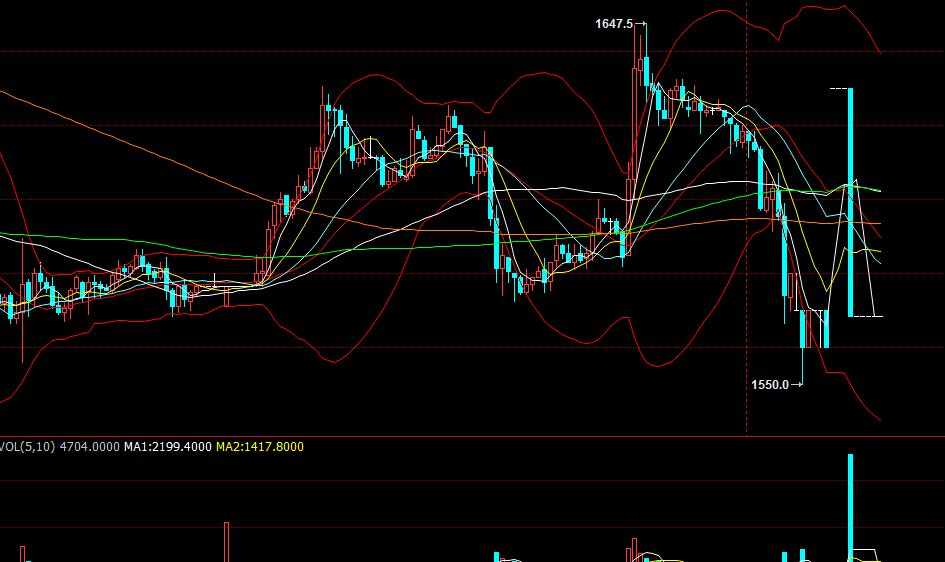
Task: Click the red hollow volume bar mid-left
Action: (227, 541)
